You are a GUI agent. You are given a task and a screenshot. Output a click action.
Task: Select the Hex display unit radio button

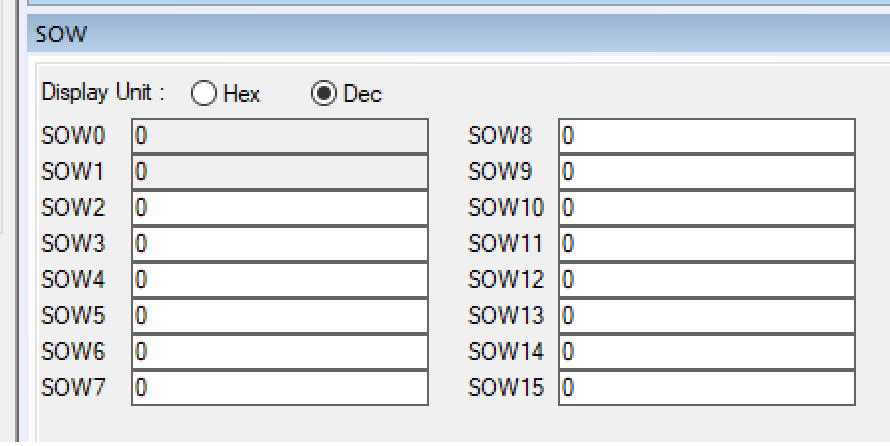click(x=204, y=94)
